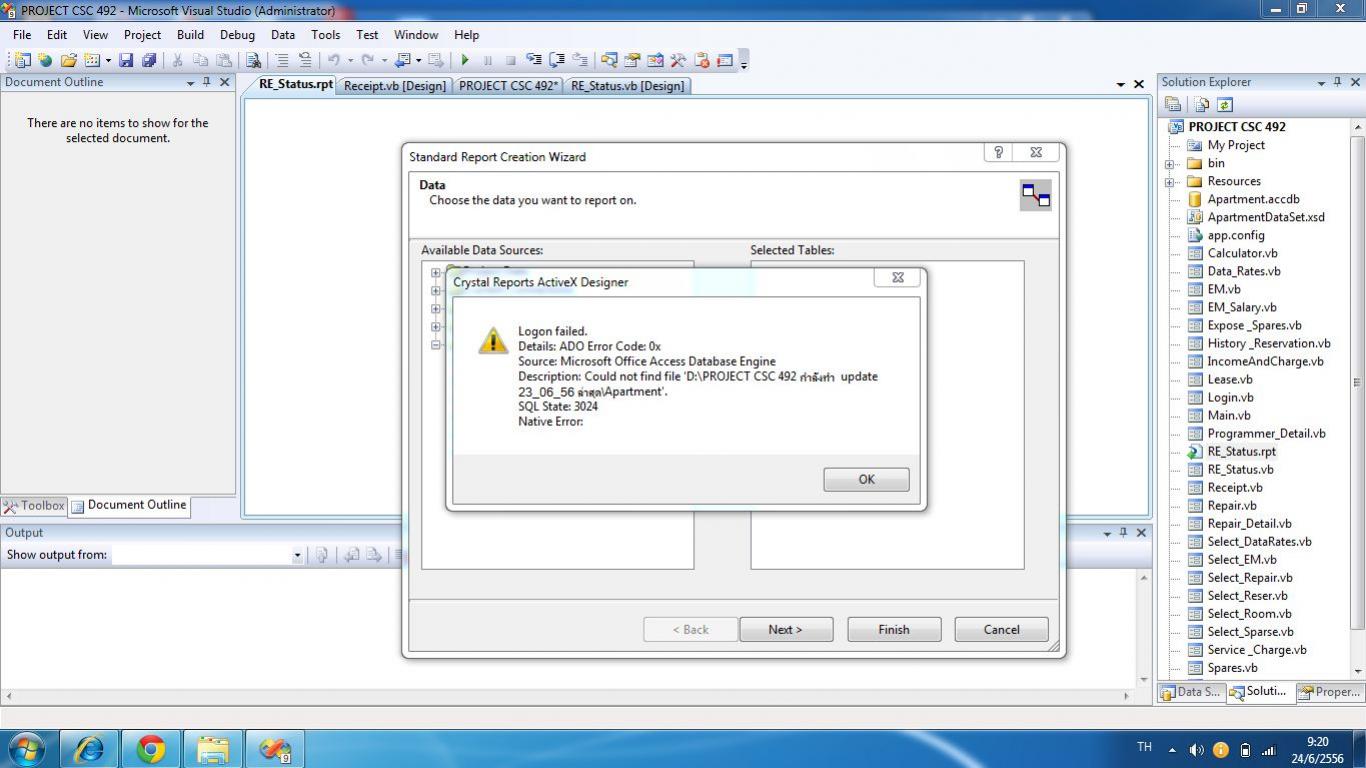Click the Next > wizard button
The height and width of the screenshot is (768, 1366).
[785, 629]
